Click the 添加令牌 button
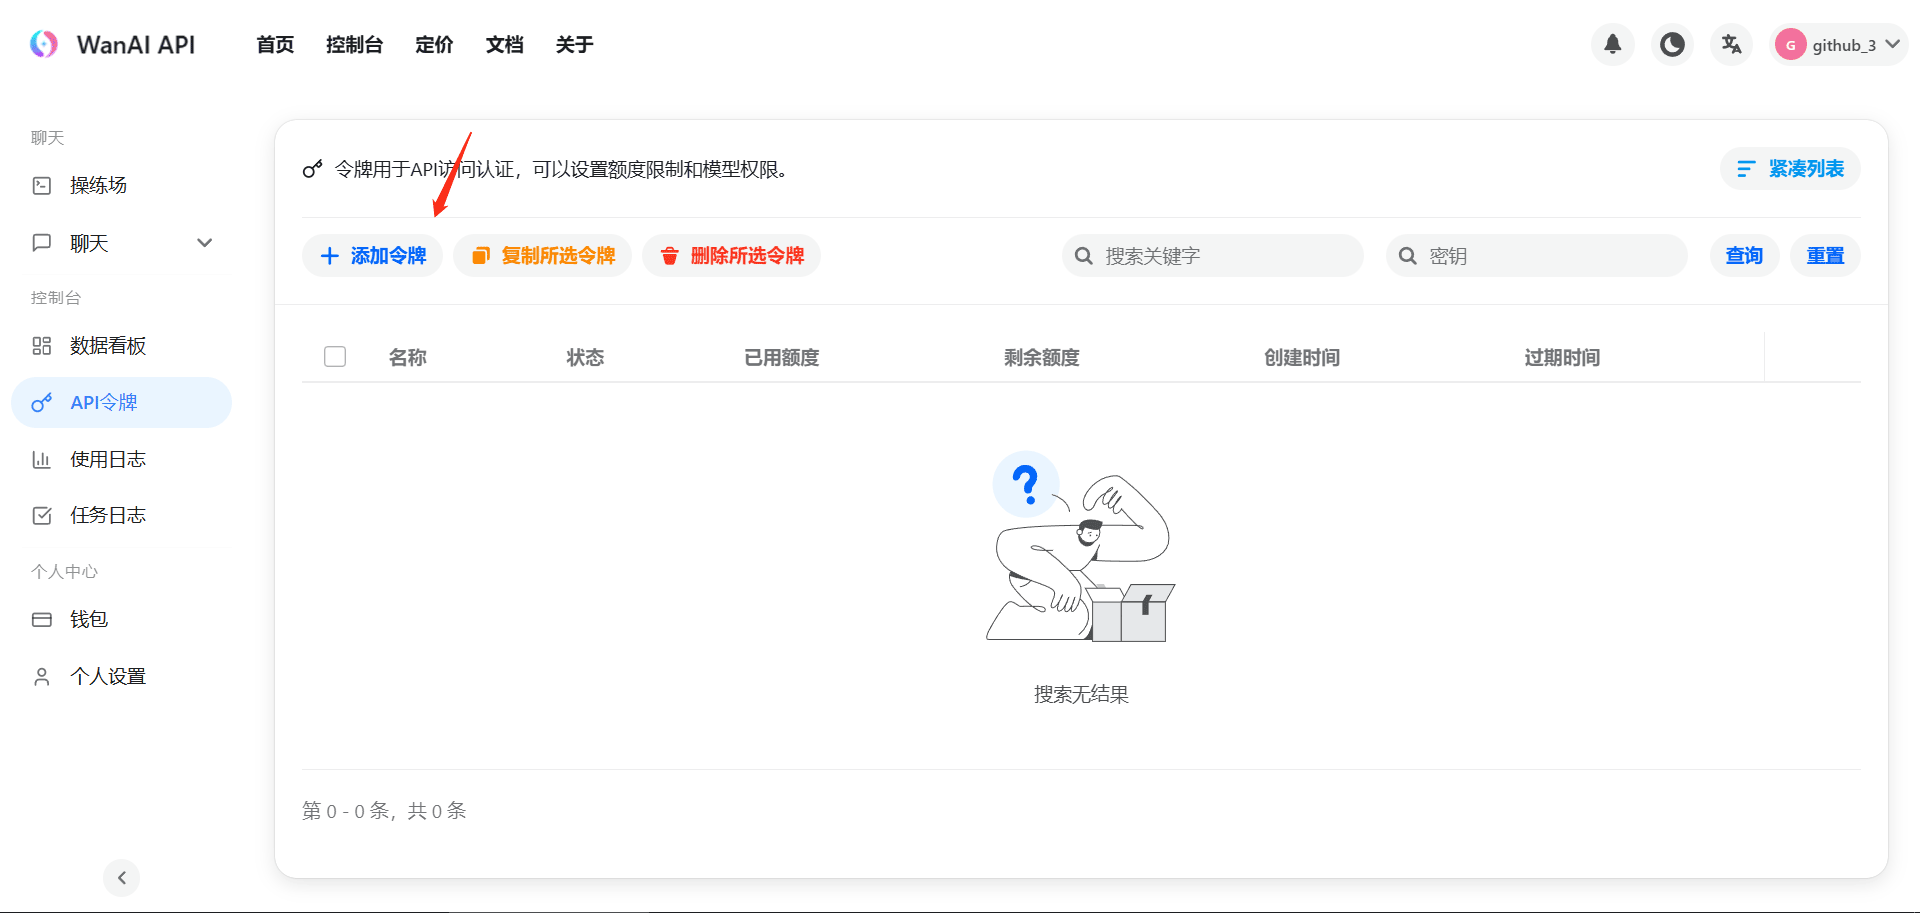Viewport: 1920px width, 913px height. pyautogui.click(x=372, y=255)
